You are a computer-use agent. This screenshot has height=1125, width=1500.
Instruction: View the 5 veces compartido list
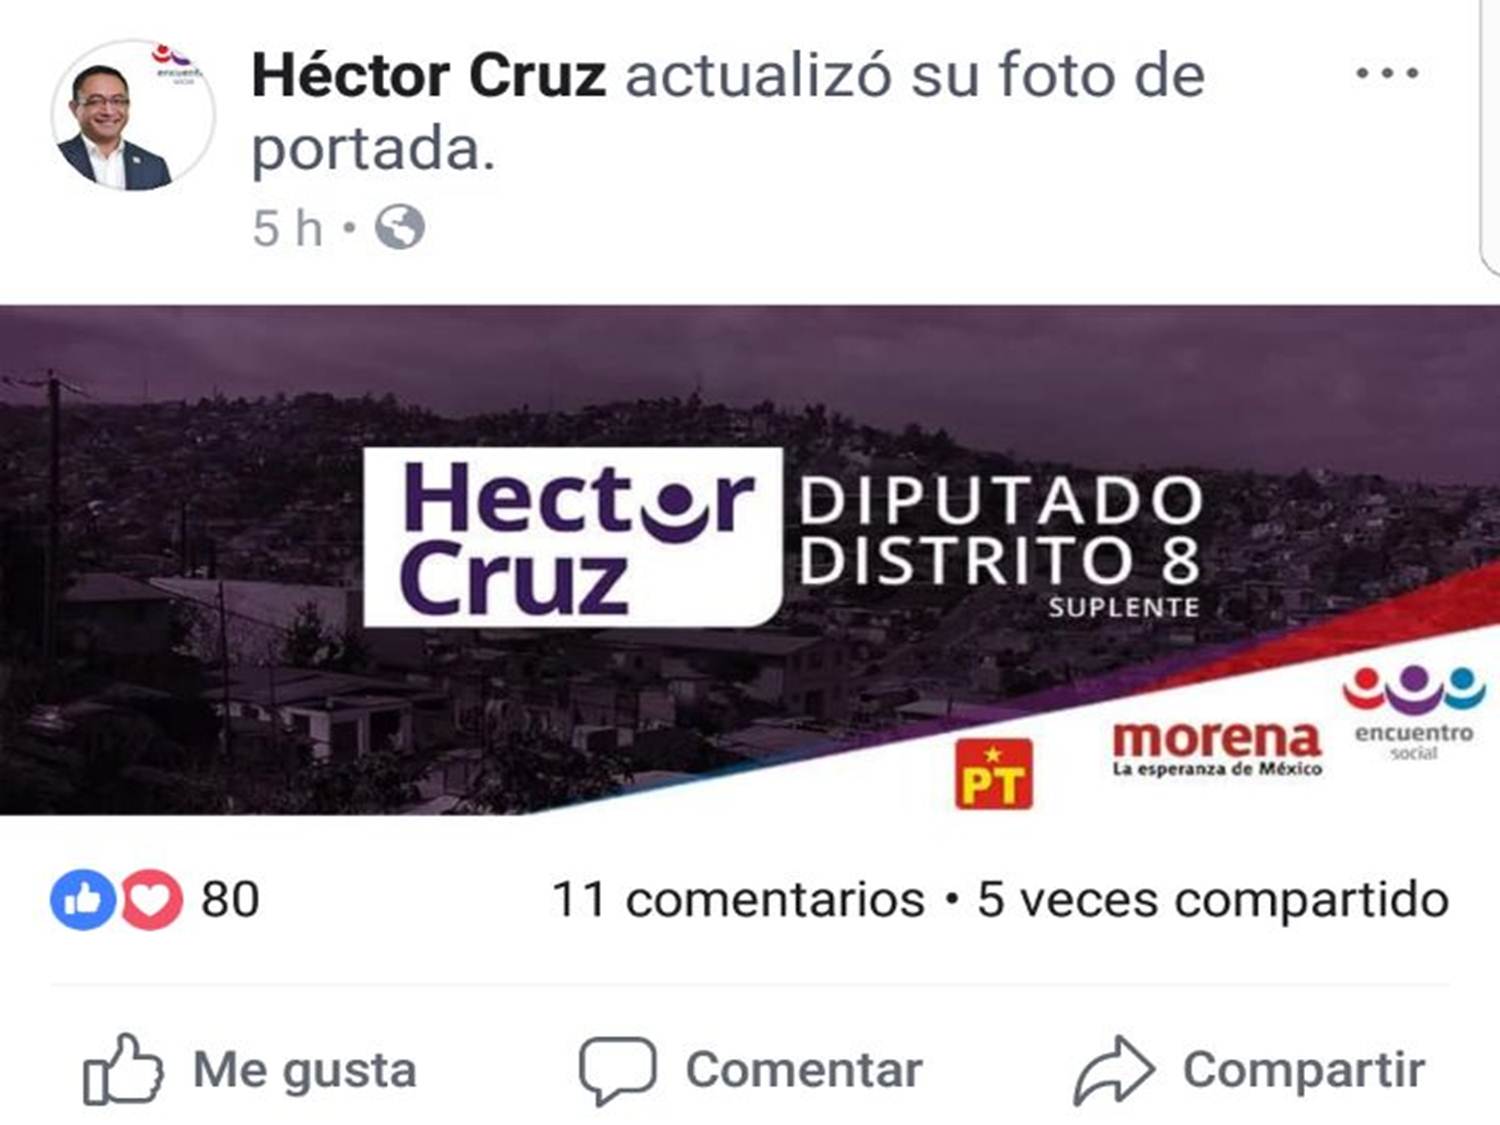(x=1213, y=899)
